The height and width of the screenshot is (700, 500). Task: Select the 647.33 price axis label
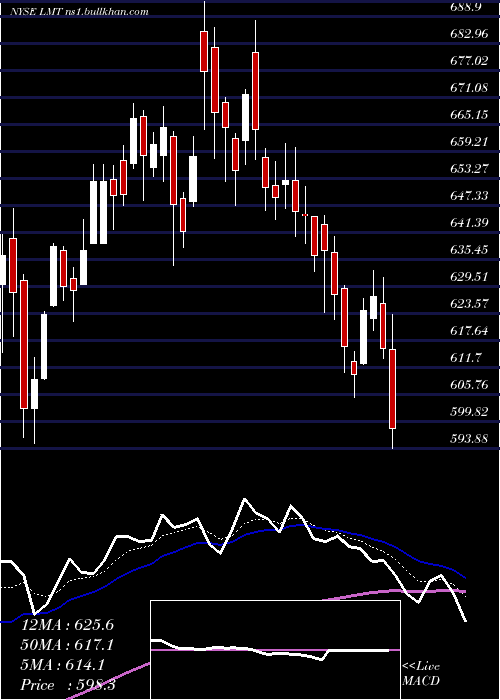tap(470, 196)
